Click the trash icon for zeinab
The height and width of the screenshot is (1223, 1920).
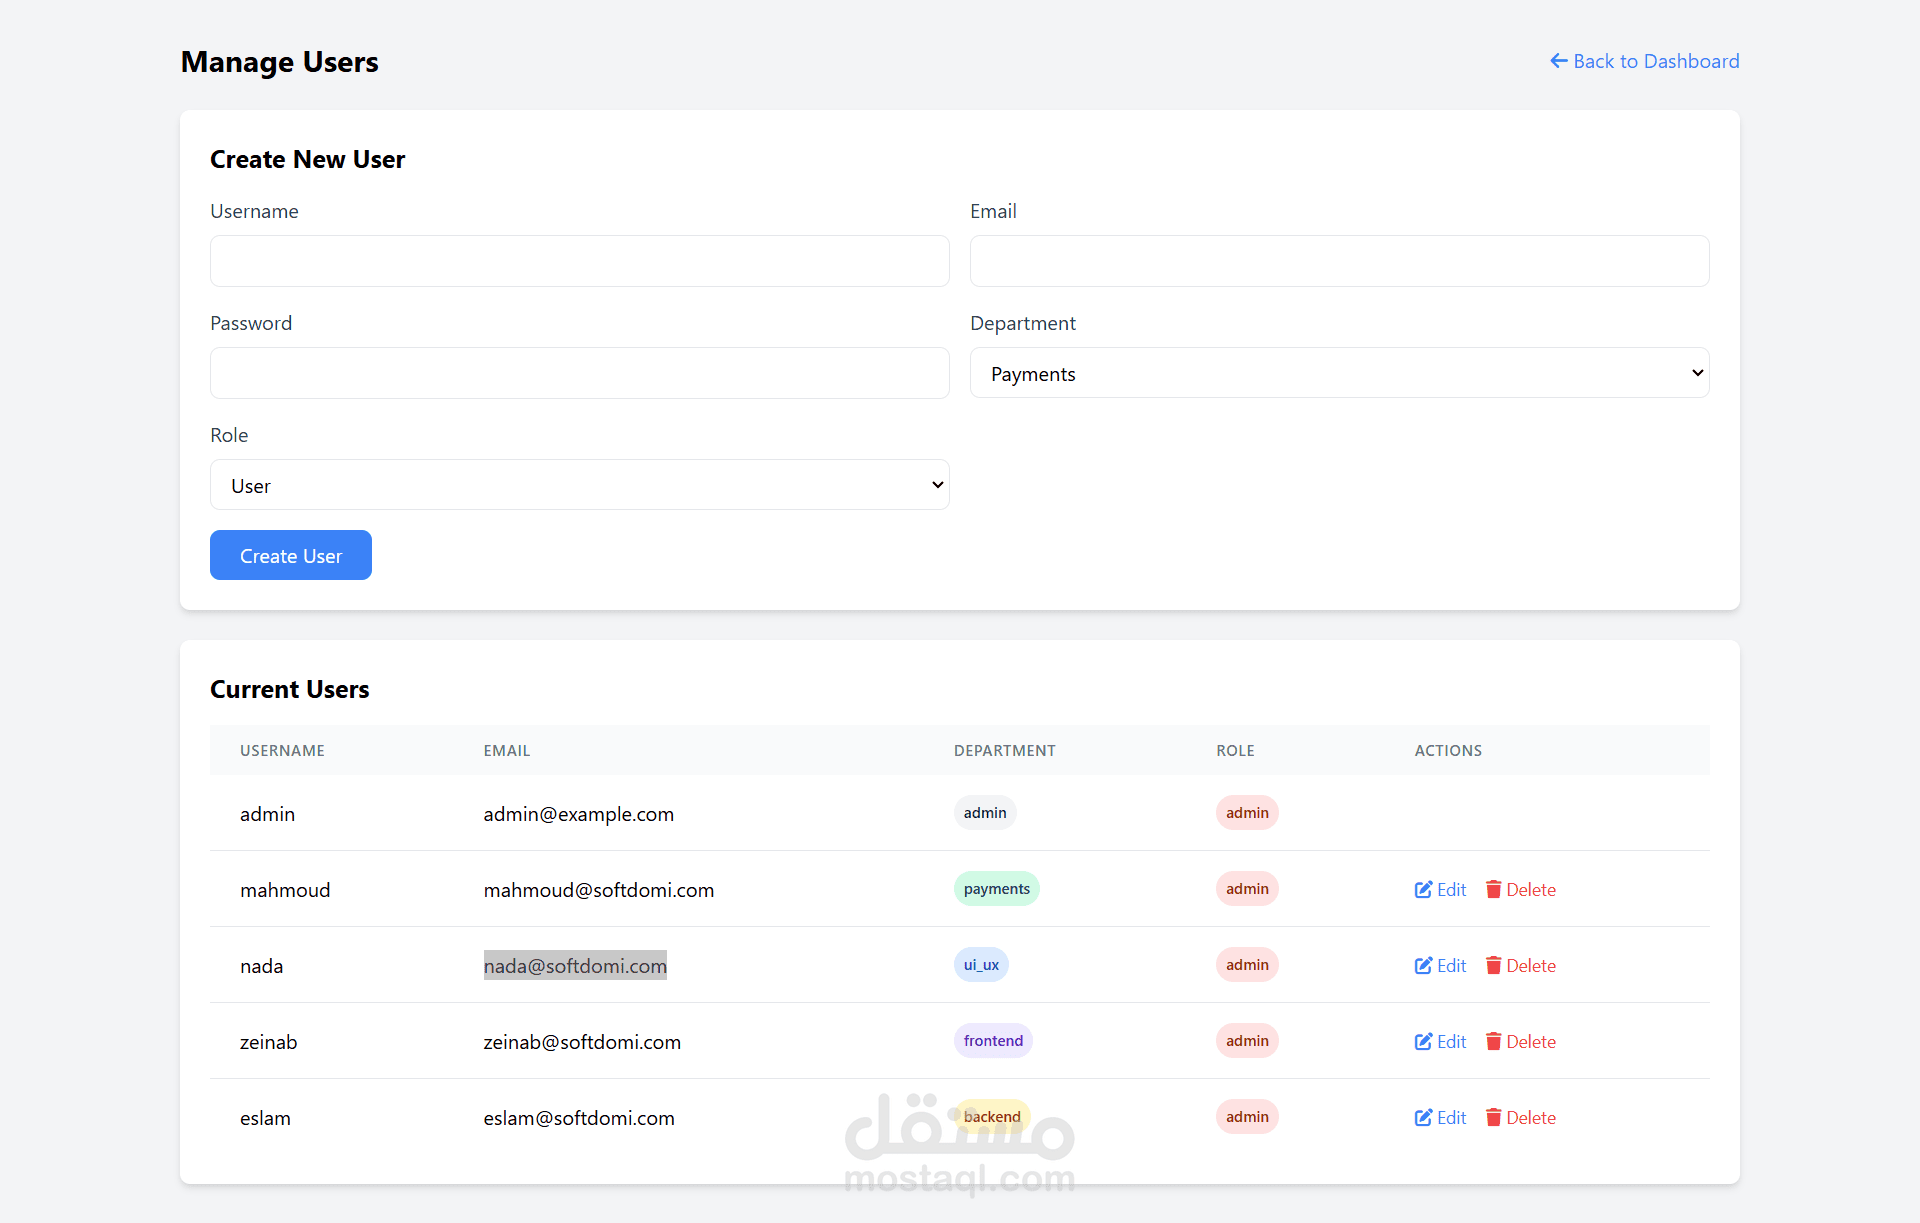1493,1042
